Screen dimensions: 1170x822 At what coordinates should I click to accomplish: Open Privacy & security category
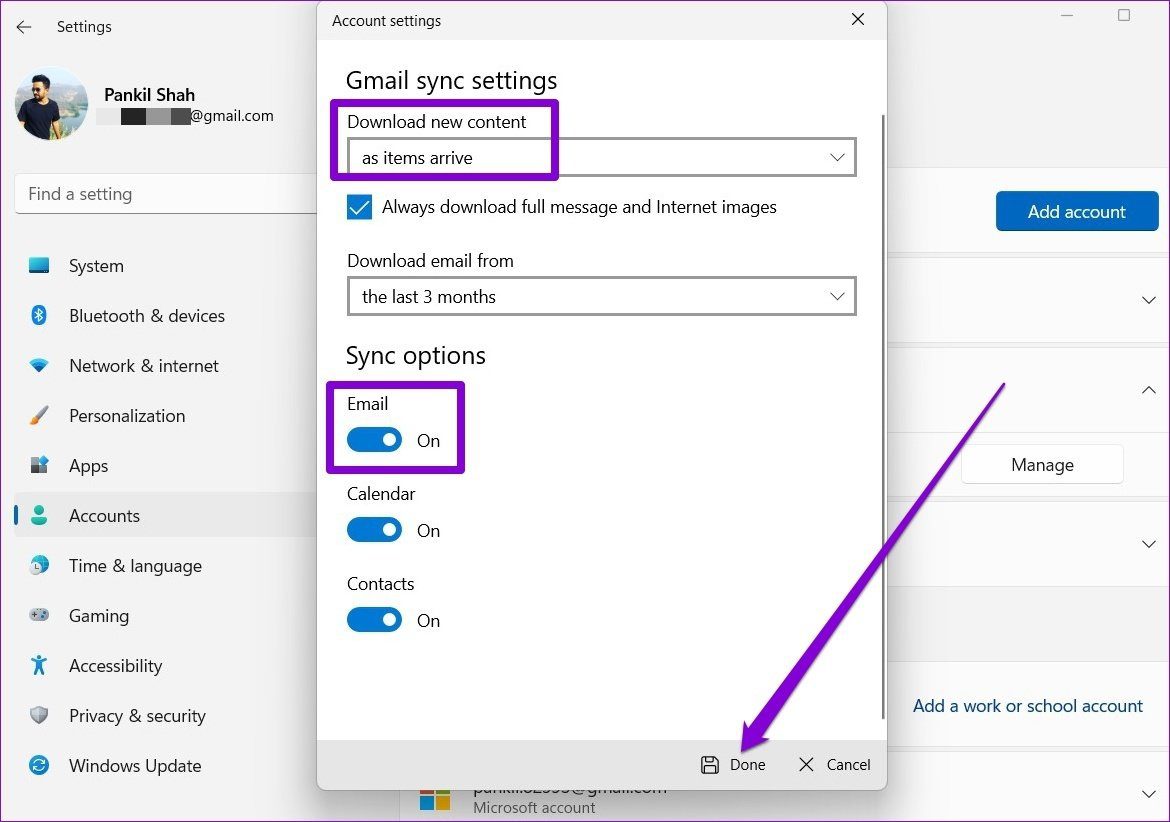click(x=166, y=715)
